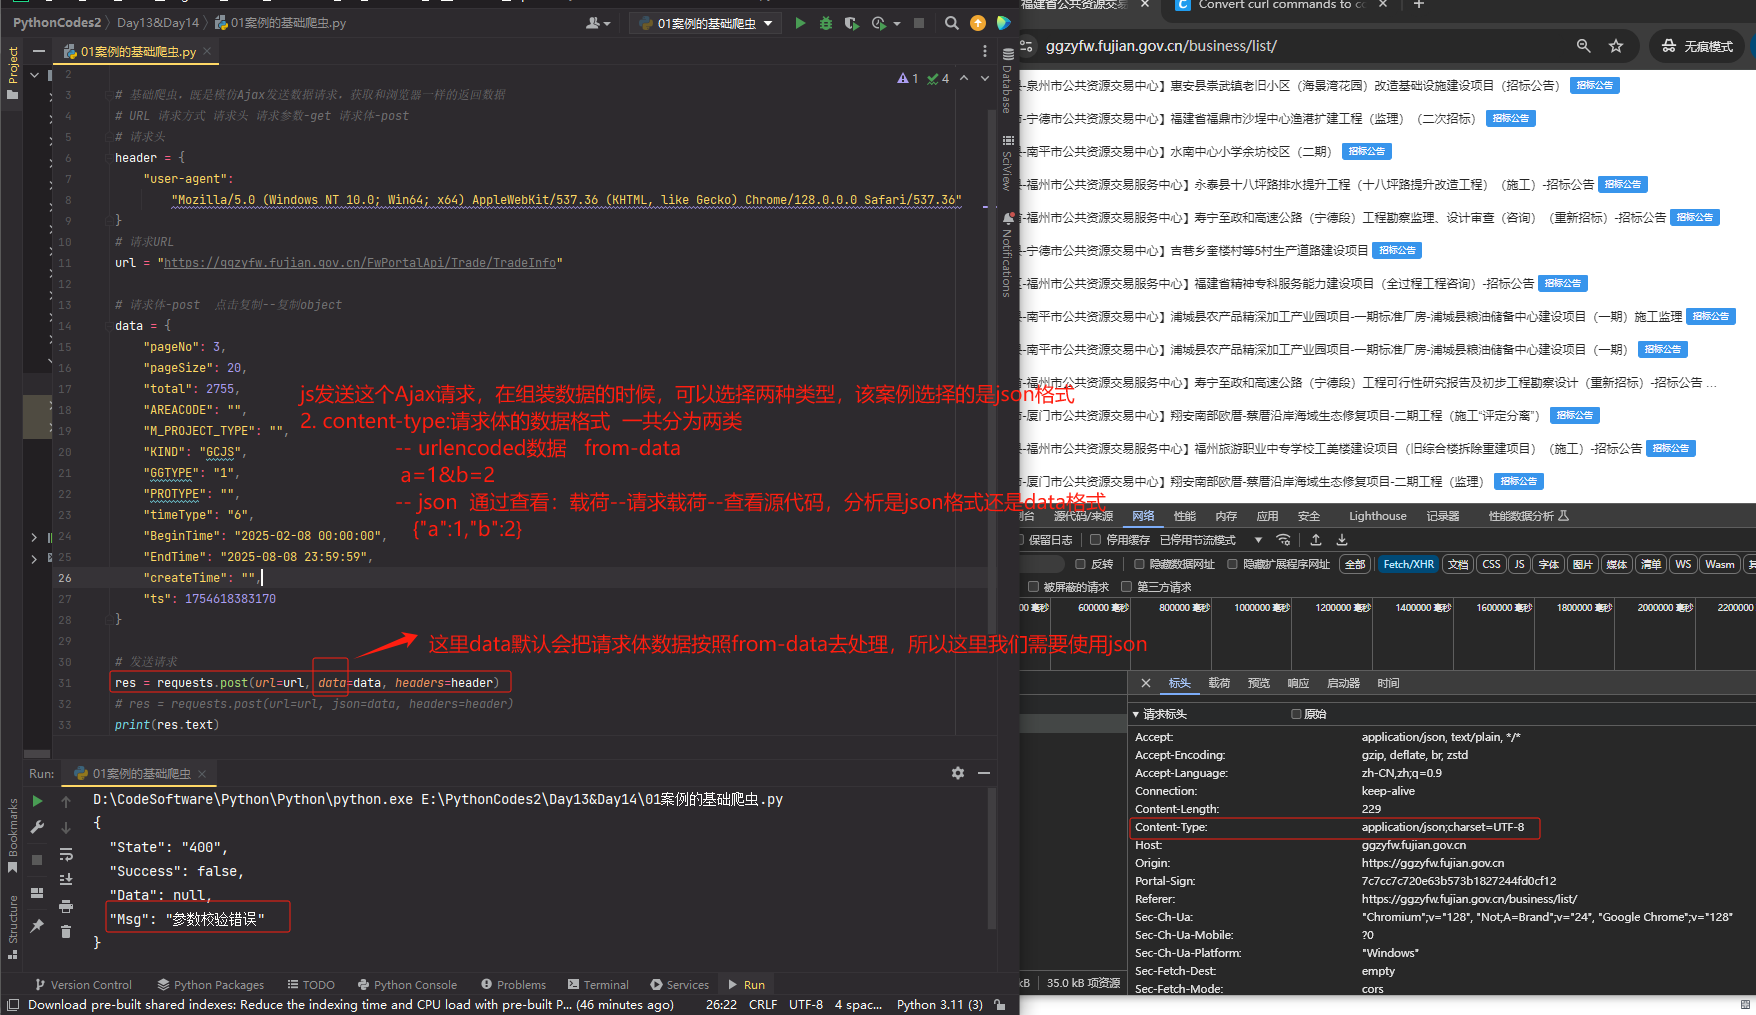Toggle the 停用缓存 checkbox
Image resolution: width=1756 pixels, height=1015 pixels.
tap(1096, 540)
